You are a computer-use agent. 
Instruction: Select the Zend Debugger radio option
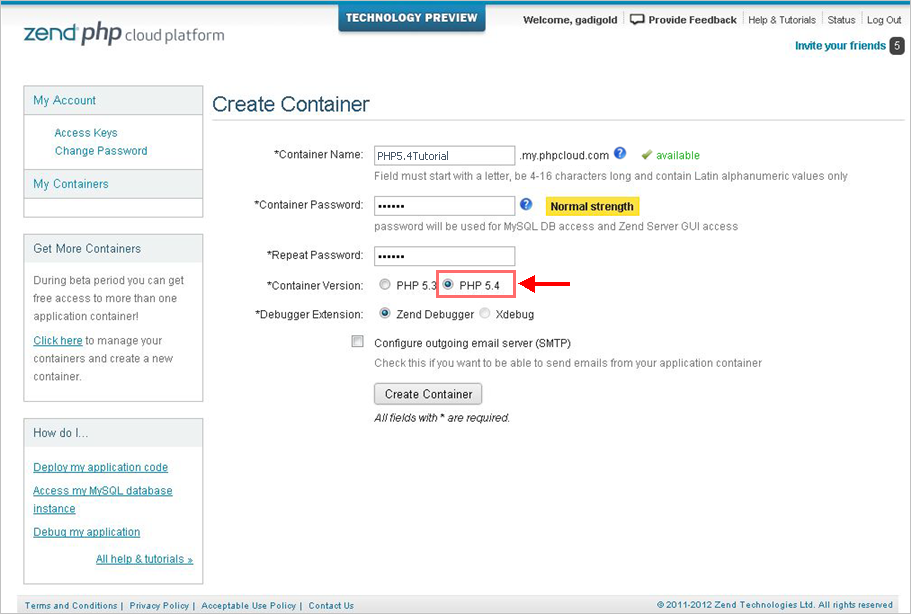[x=386, y=314]
